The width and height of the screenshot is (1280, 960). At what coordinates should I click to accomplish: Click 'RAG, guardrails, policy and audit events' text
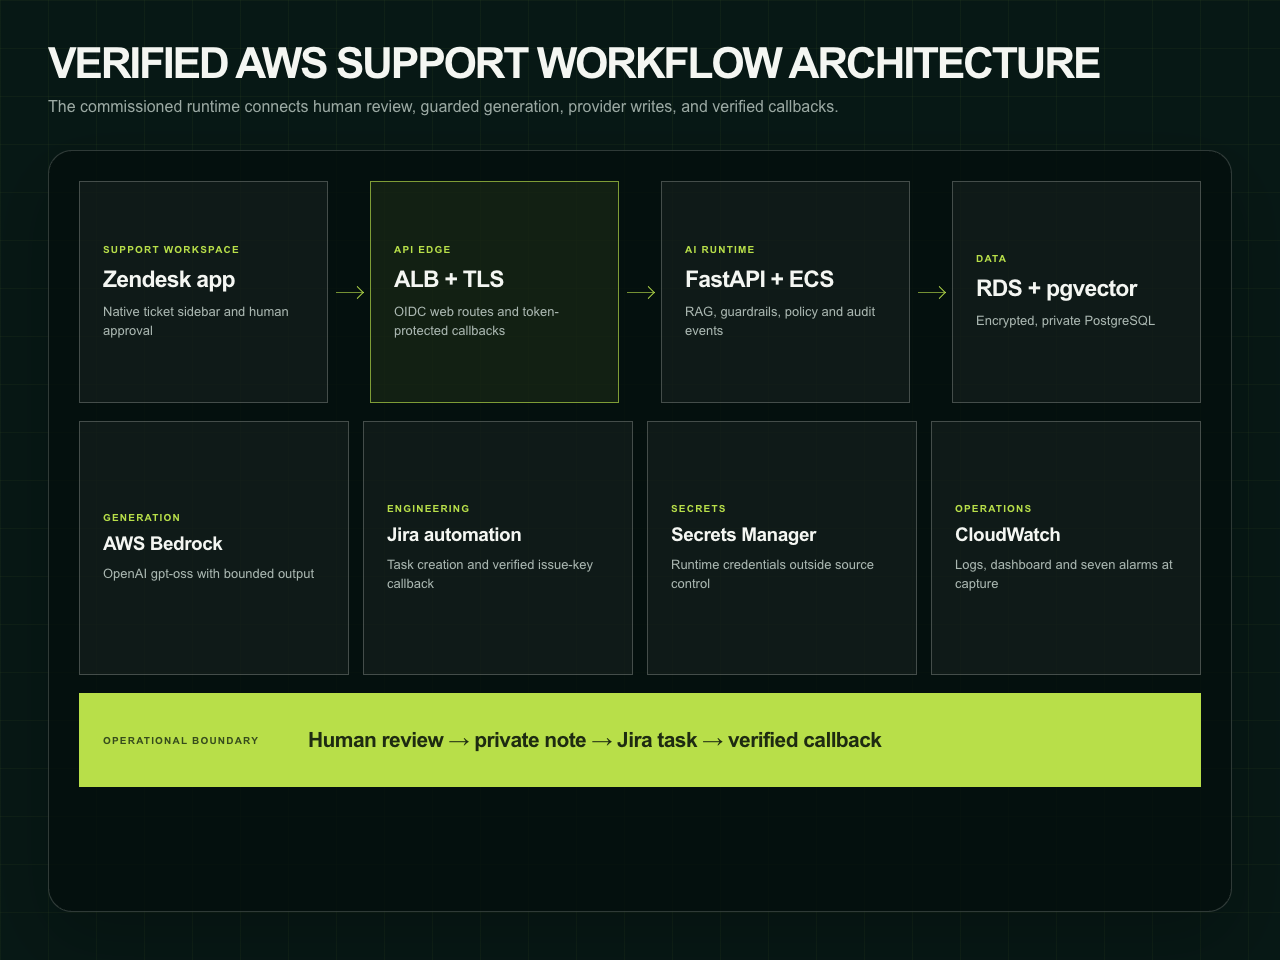[780, 321]
